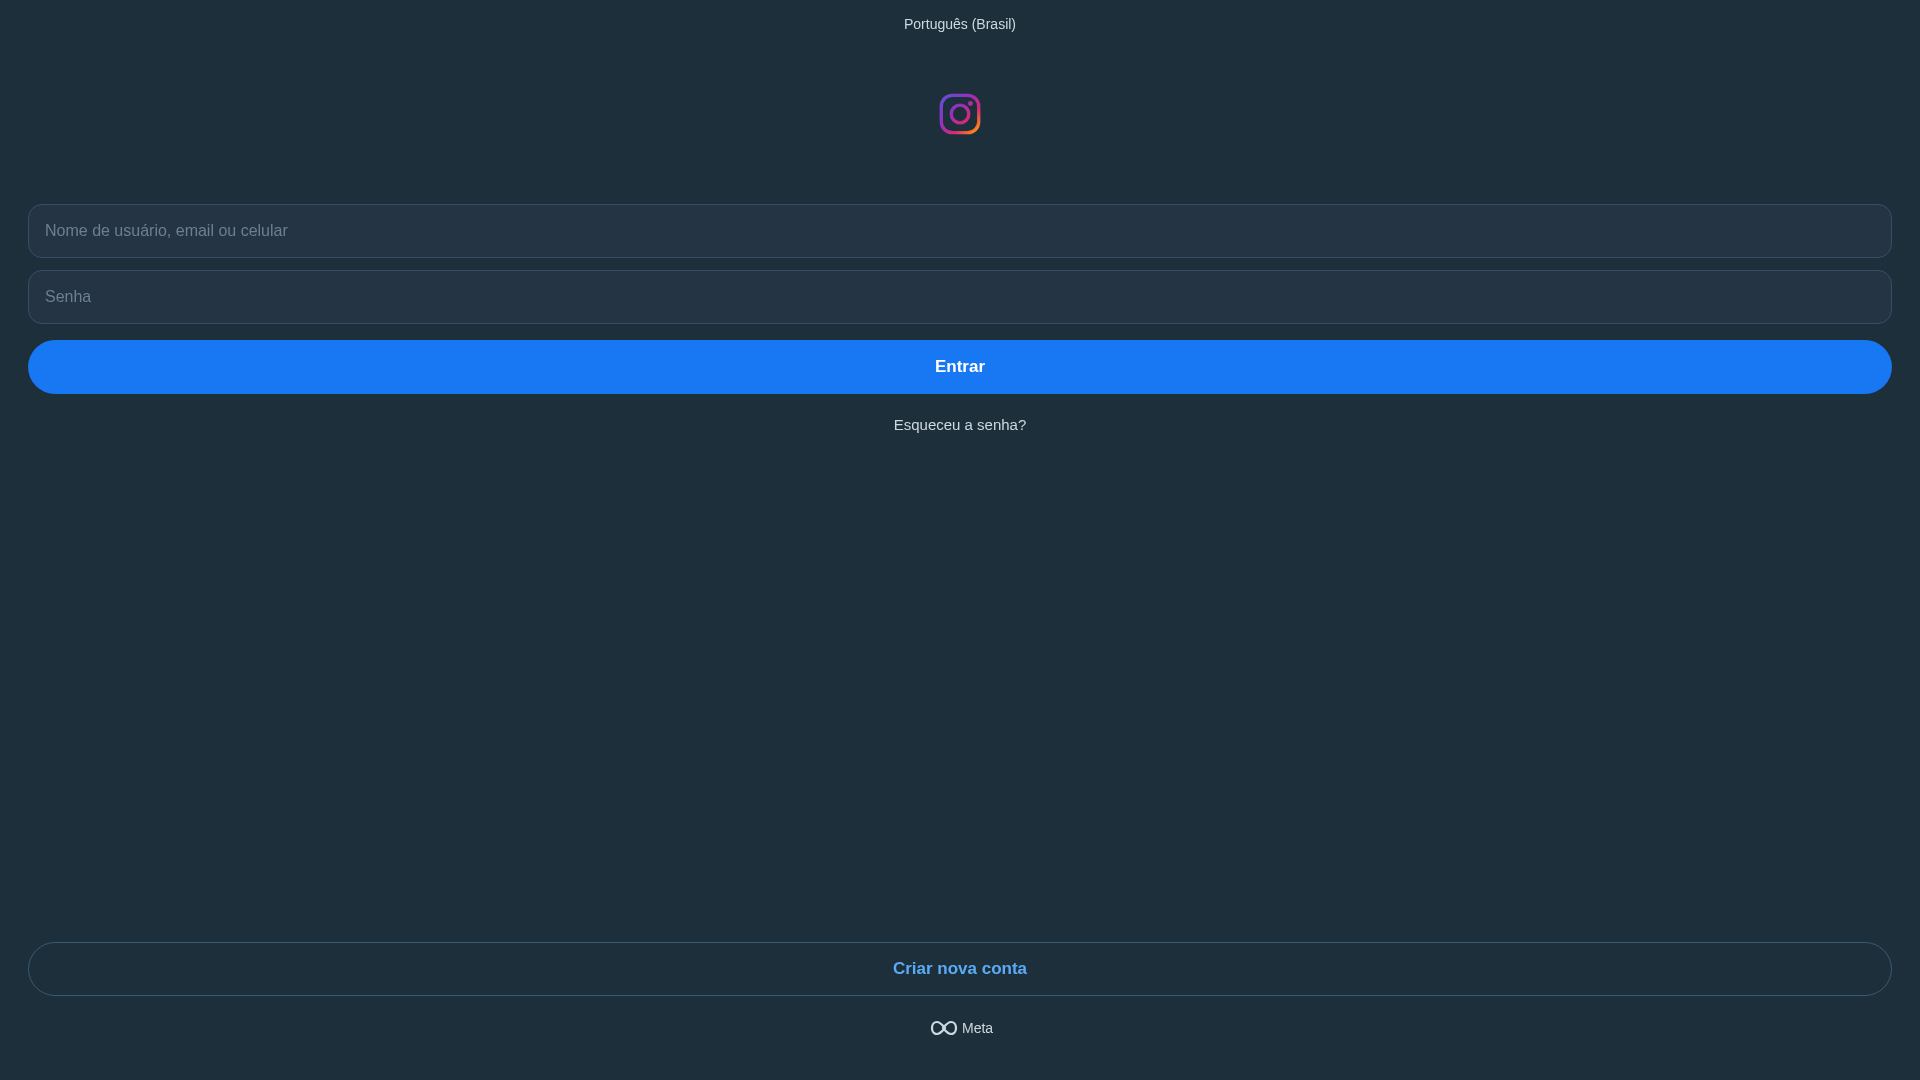Focus the Senha password field
The width and height of the screenshot is (1920, 1080).
tap(960, 297)
